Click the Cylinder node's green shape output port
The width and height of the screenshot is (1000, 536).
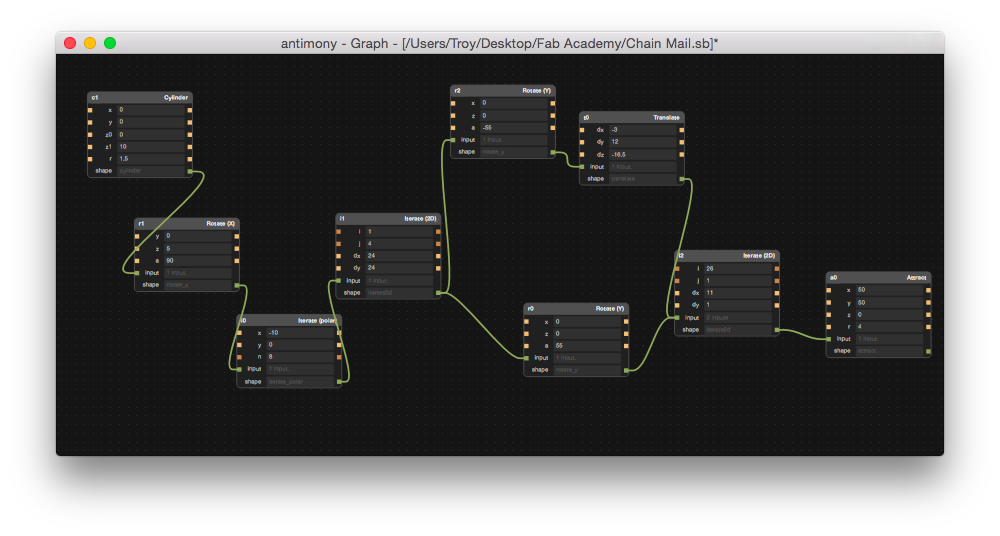coord(189,171)
